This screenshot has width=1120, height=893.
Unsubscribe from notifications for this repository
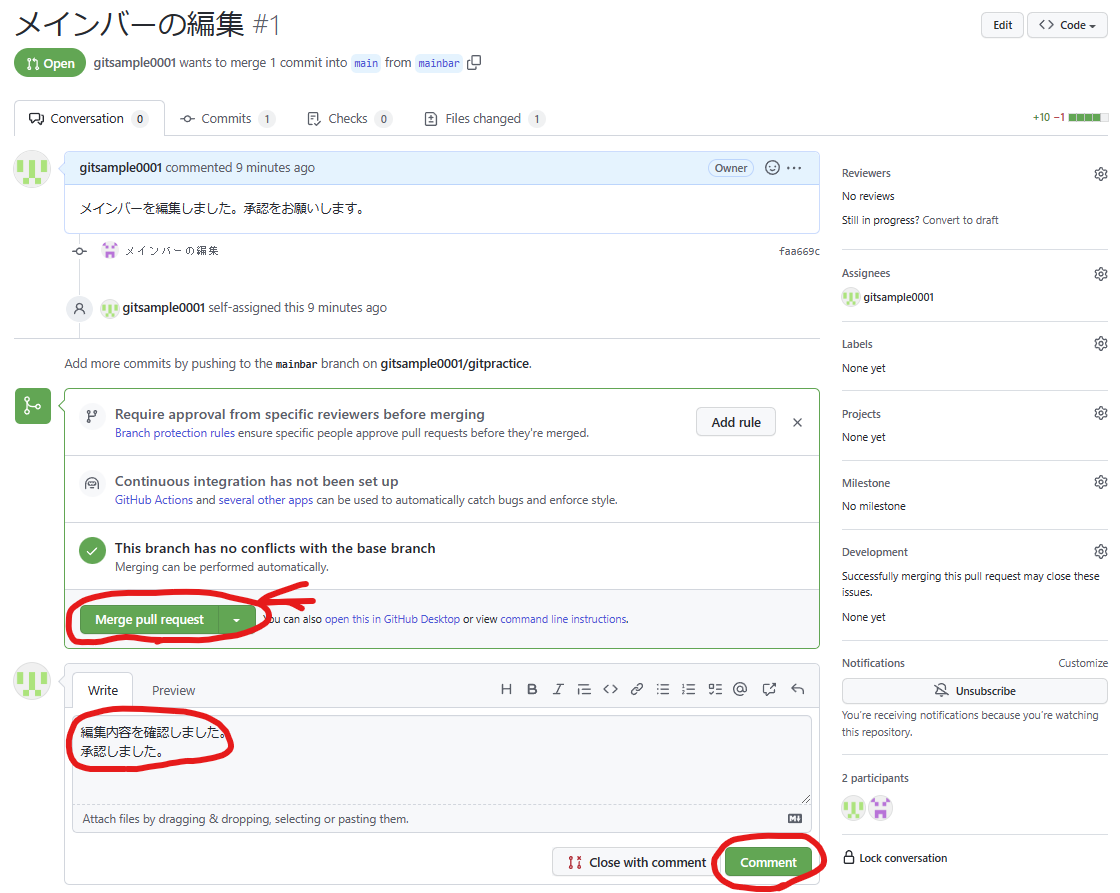(x=973, y=690)
